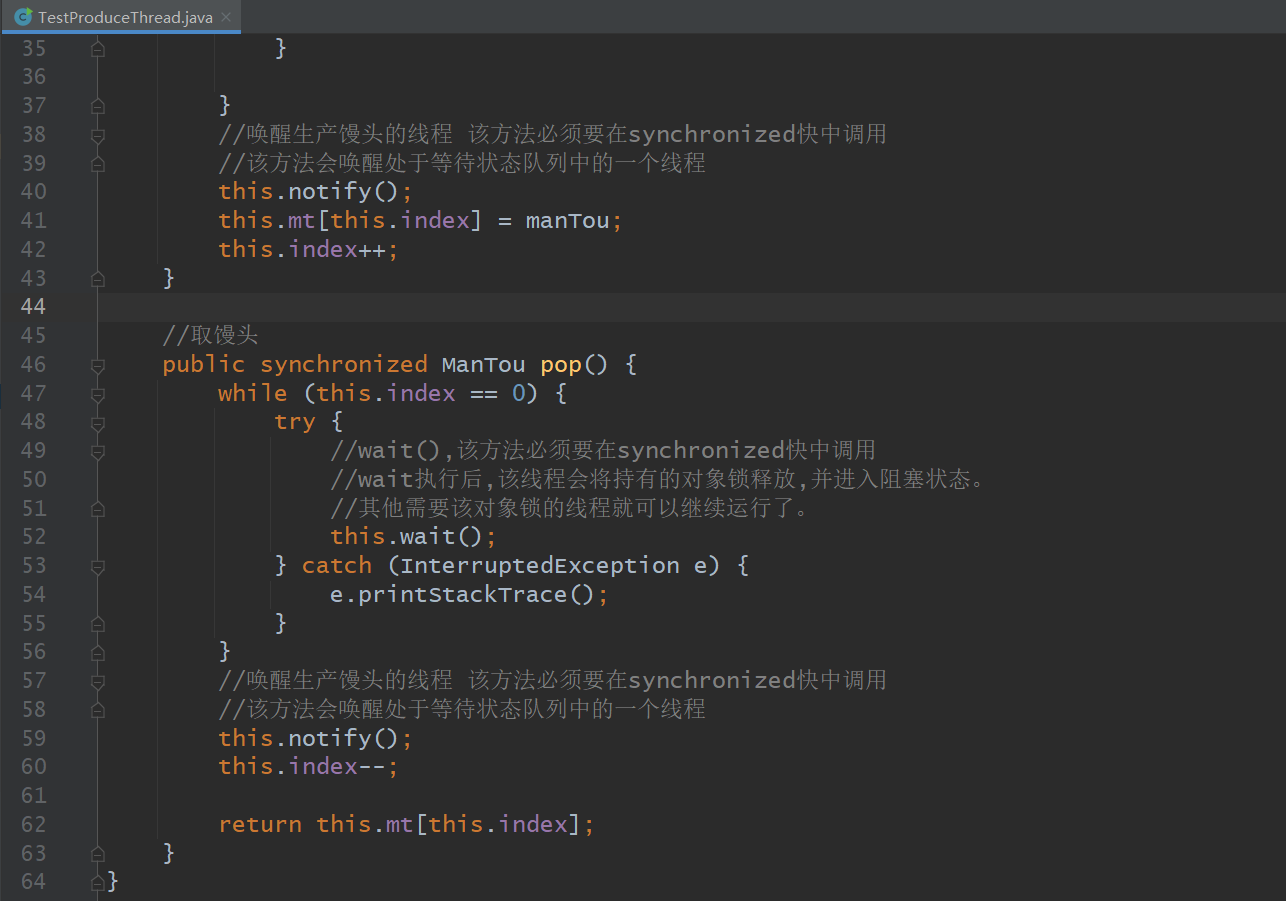This screenshot has width=1286, height=901.
Task: Click line number 62 in the gutter
Action: click(x=33, y=825)
